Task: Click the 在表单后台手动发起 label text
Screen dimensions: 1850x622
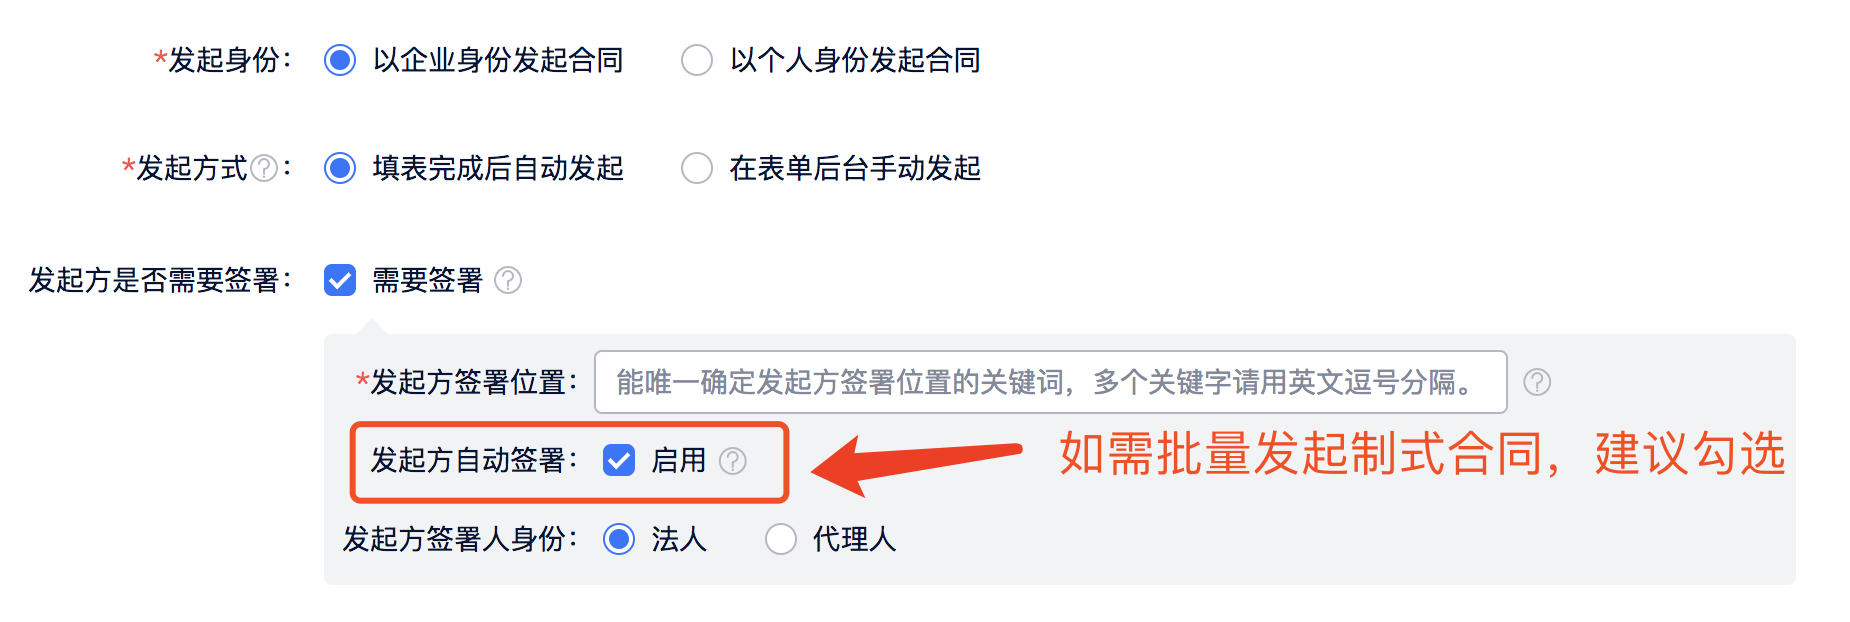Action: tap(855, 168)
